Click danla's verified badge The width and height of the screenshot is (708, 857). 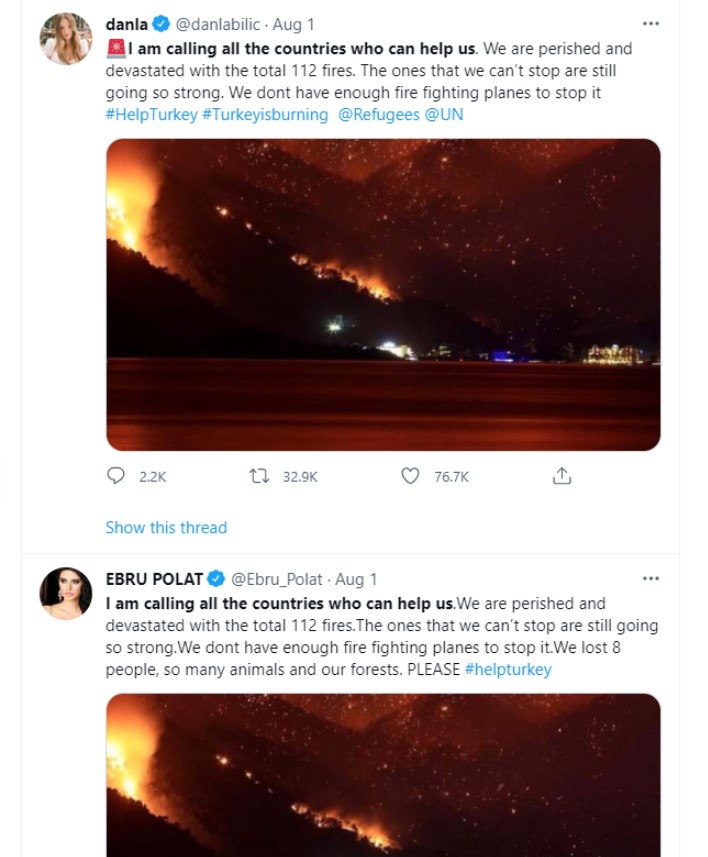click(159, 24)
